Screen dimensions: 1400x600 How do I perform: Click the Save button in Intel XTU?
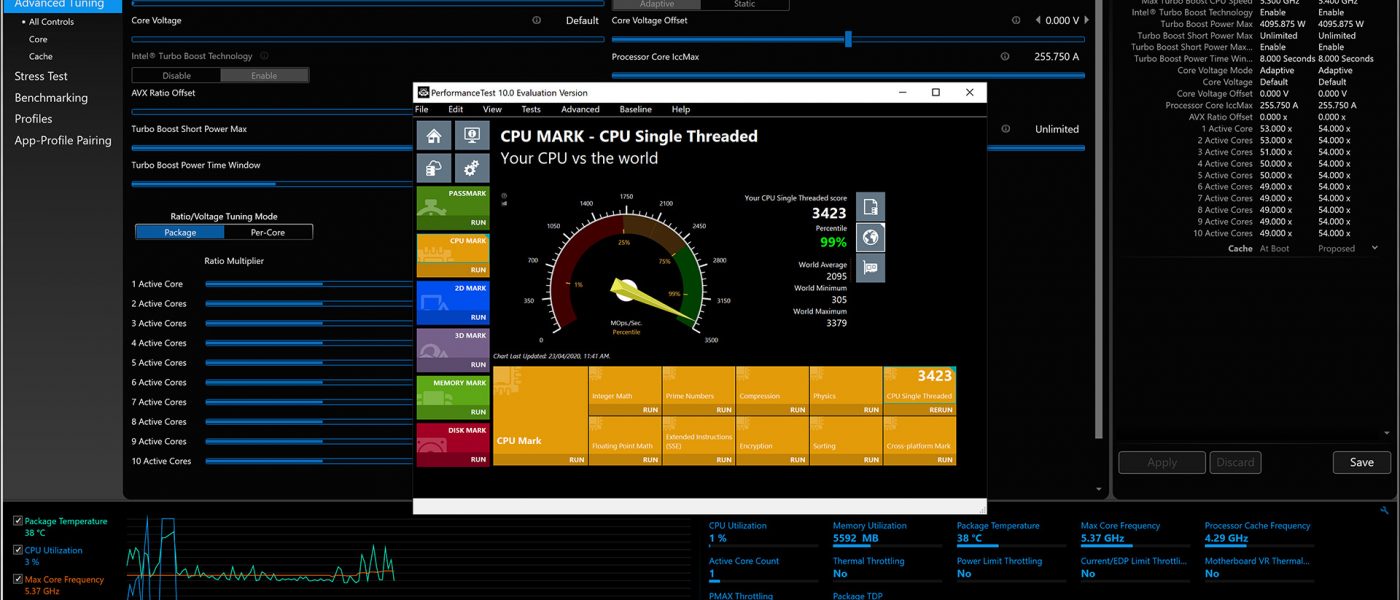pos(1361,462)
